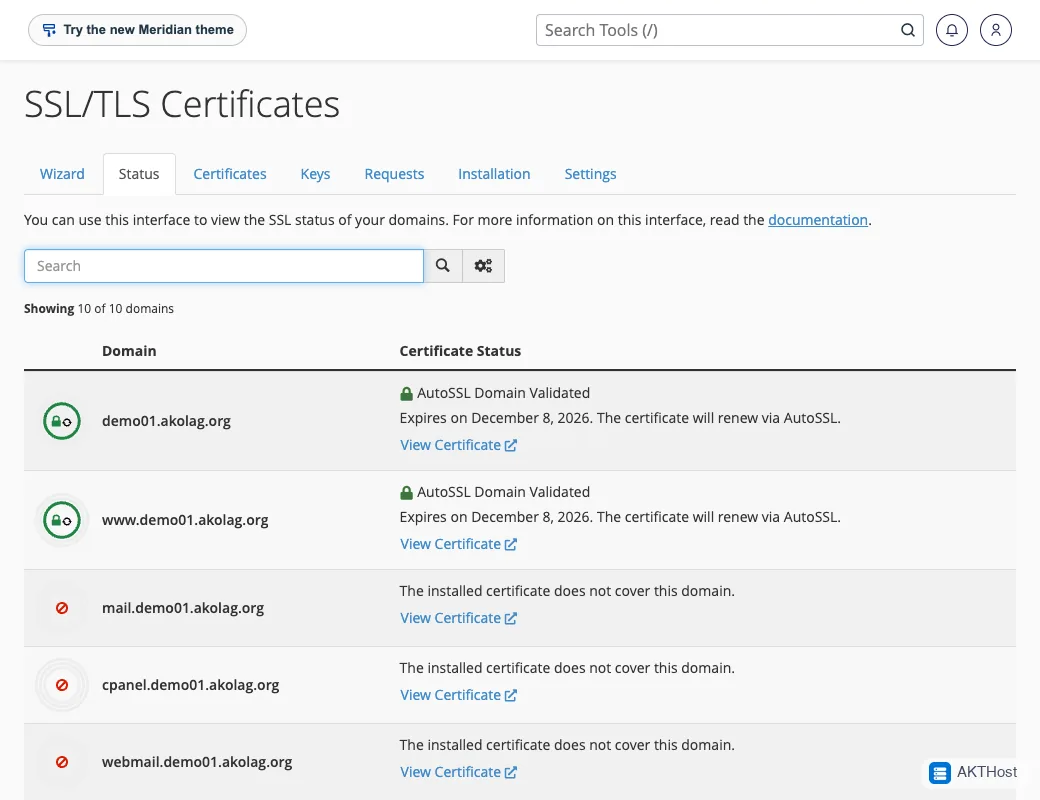The width and height of the screenshot is (1040, 800).
Task: Open the notifications bell icon
Action: point(951,30)
